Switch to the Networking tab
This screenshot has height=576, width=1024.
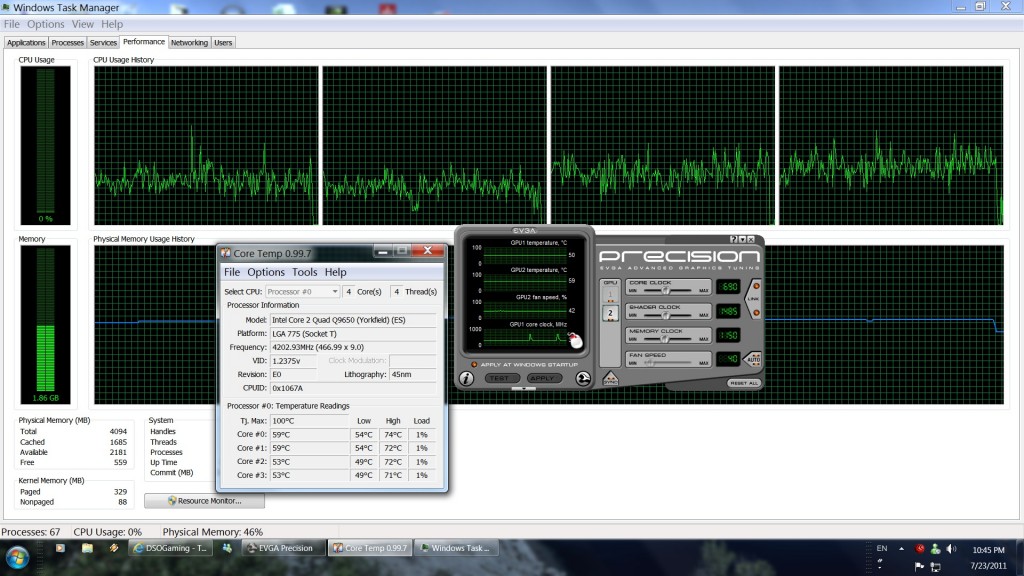point(189,43)
